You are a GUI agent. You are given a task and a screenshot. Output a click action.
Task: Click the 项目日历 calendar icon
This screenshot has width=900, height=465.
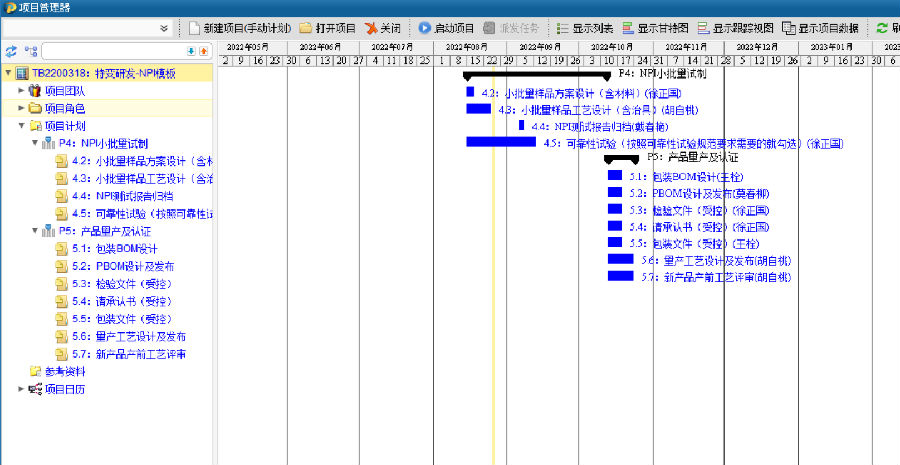pos(35,389)
